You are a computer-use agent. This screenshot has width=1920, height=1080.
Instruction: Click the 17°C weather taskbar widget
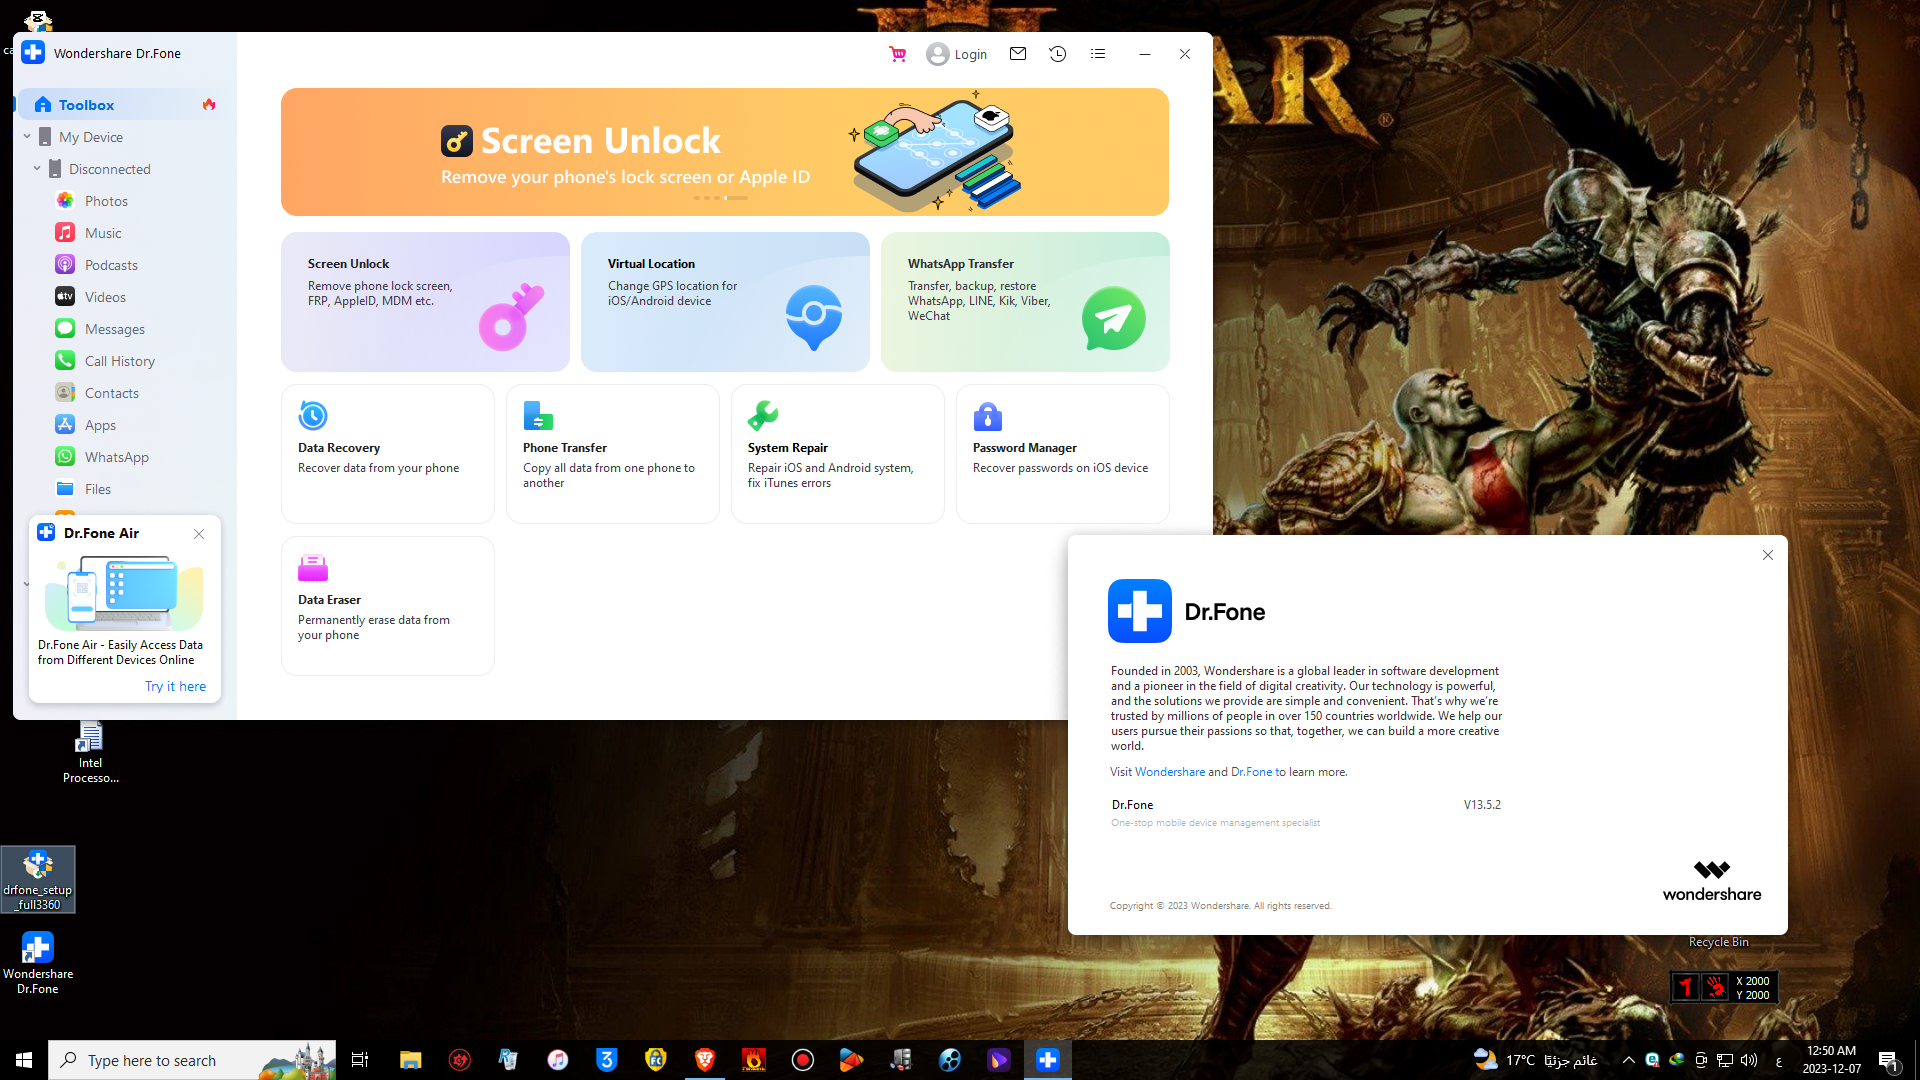pos(1536,1060)
